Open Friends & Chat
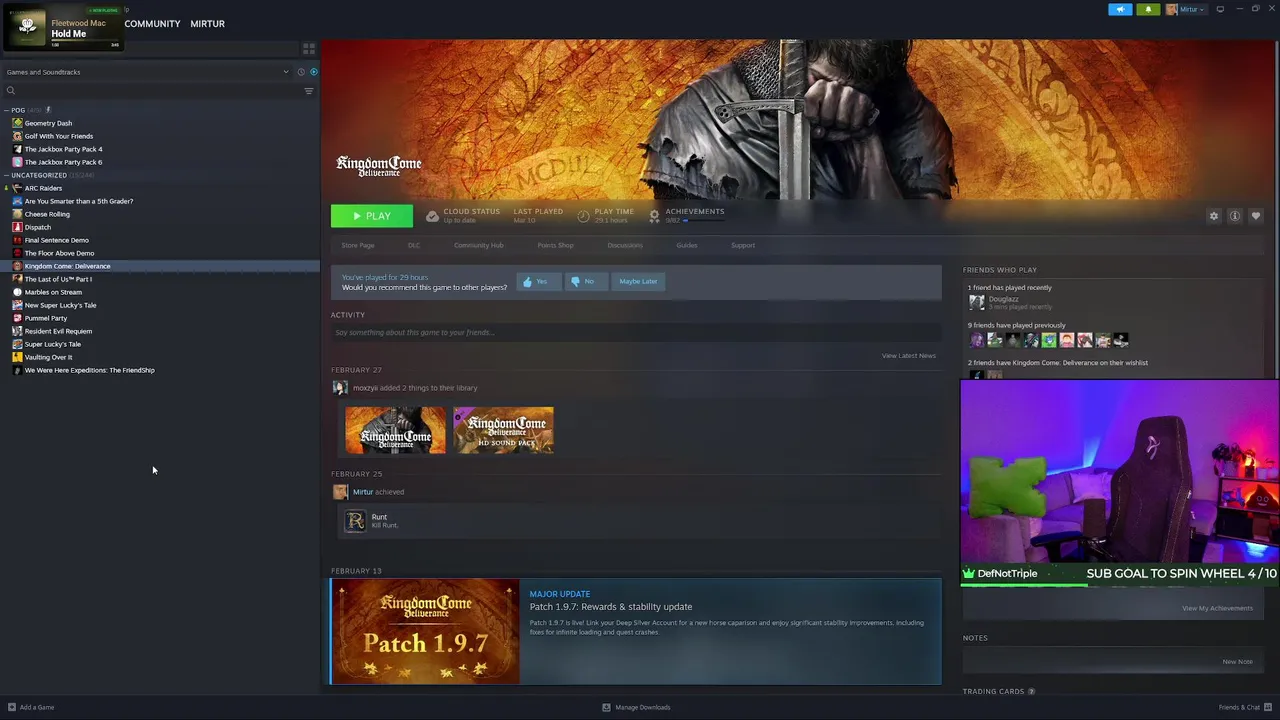The image size is (1280, 720). tap(1243, 707)
